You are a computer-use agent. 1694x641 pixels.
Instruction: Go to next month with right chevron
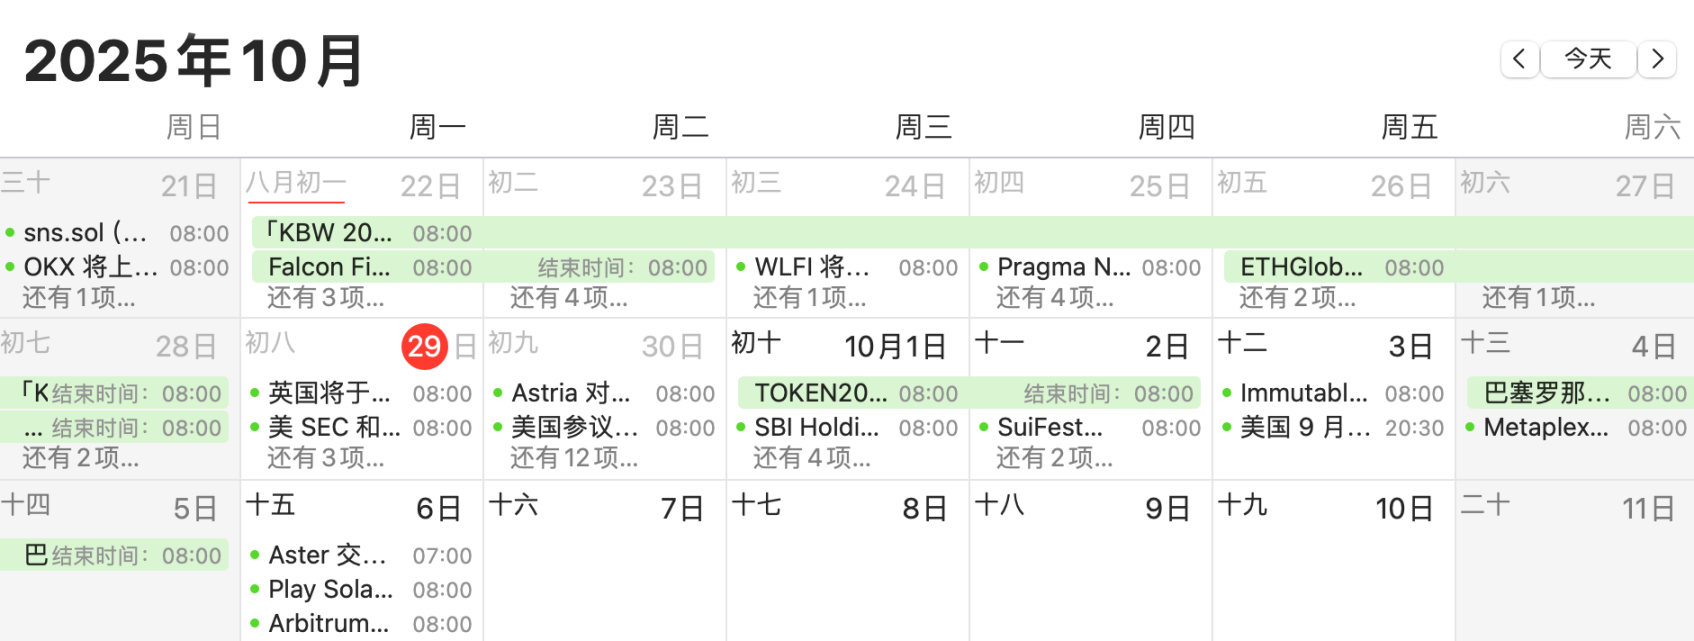point(1657,59)
